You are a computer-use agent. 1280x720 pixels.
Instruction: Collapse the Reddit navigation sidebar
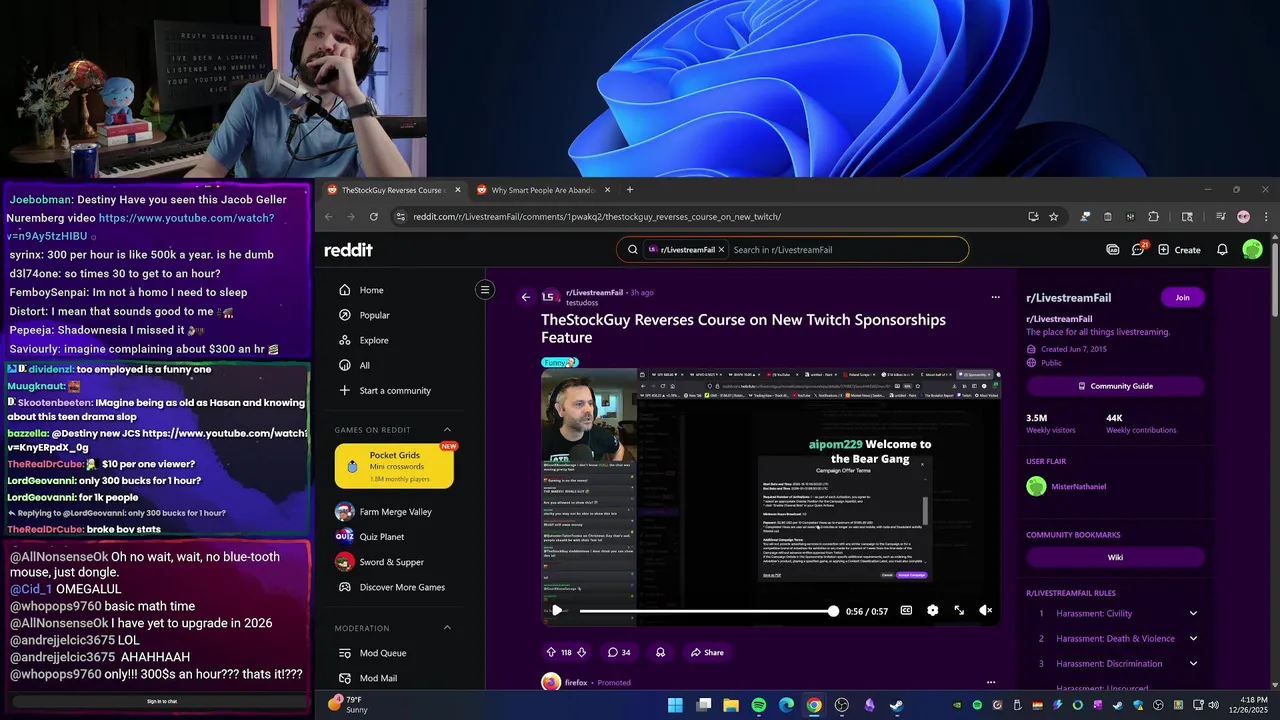[x=485, y=290]
